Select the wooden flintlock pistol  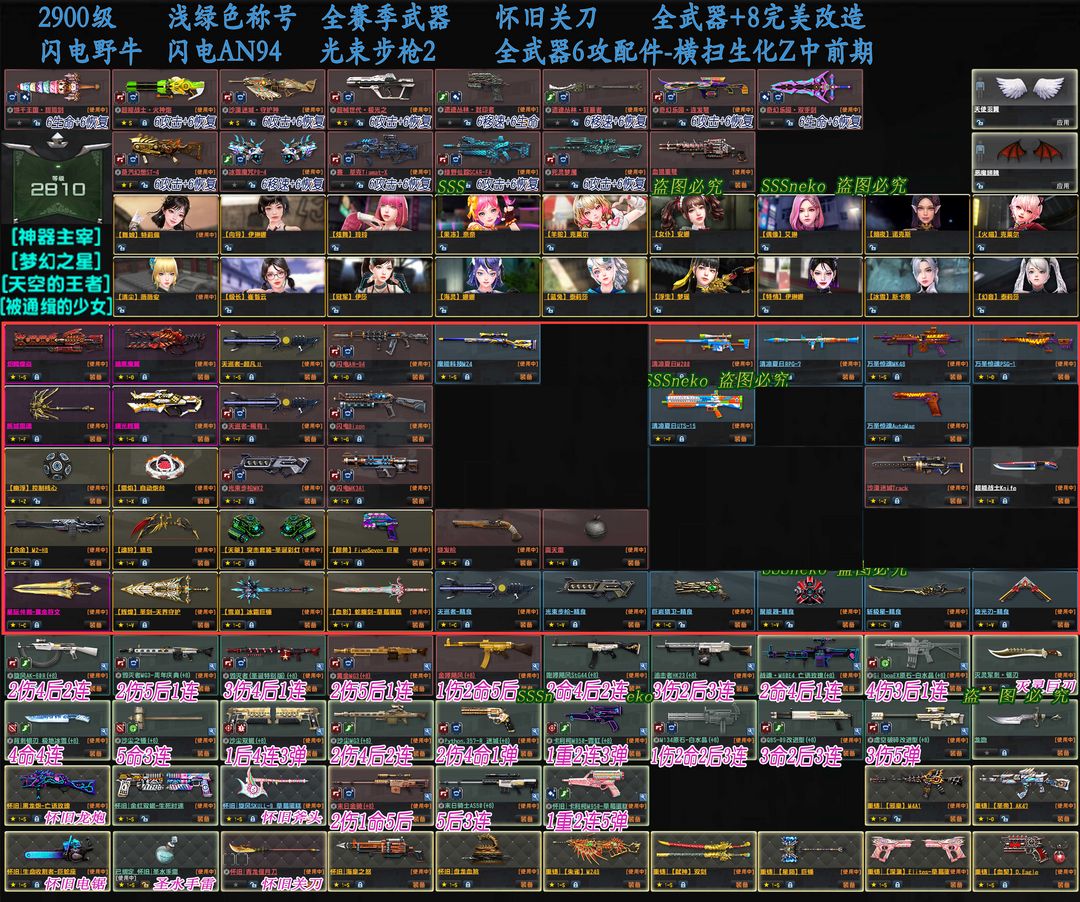(x=488, y=540)
